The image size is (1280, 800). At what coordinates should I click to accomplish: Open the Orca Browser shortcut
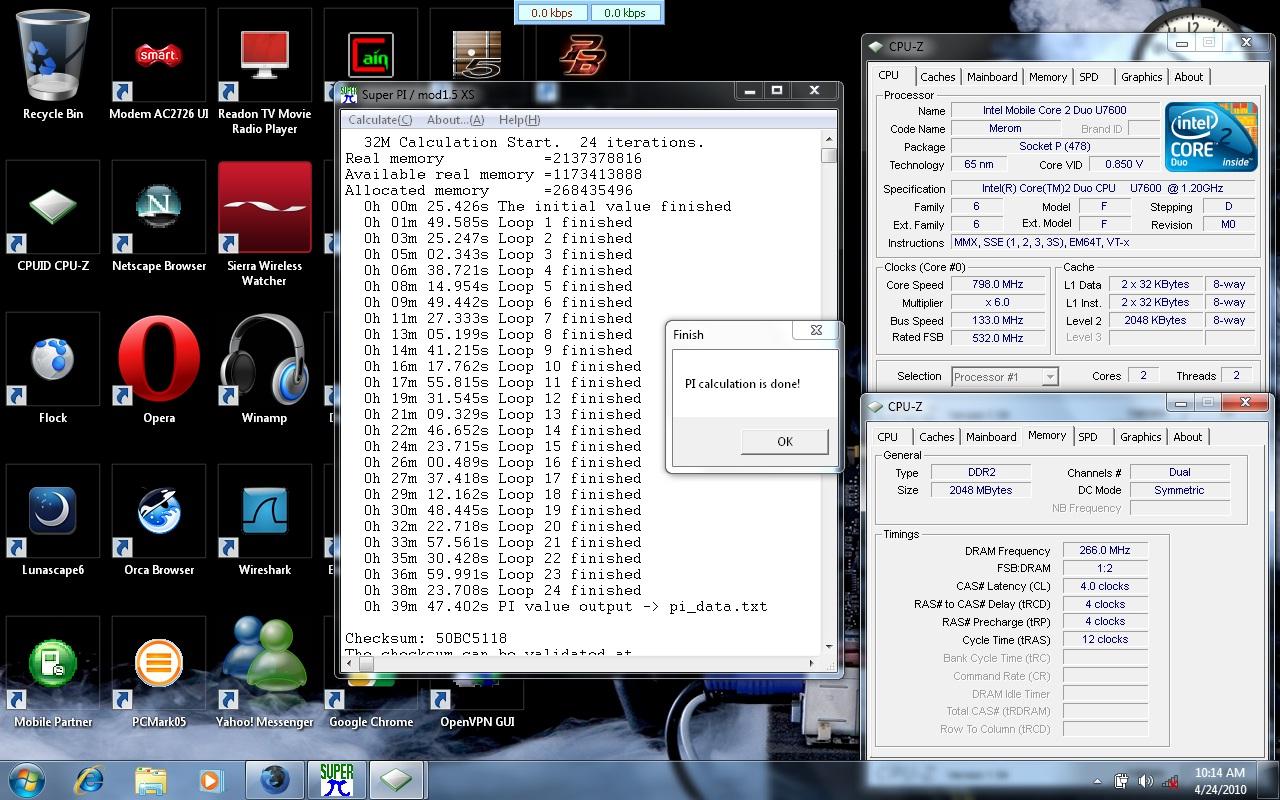point(159,521)
